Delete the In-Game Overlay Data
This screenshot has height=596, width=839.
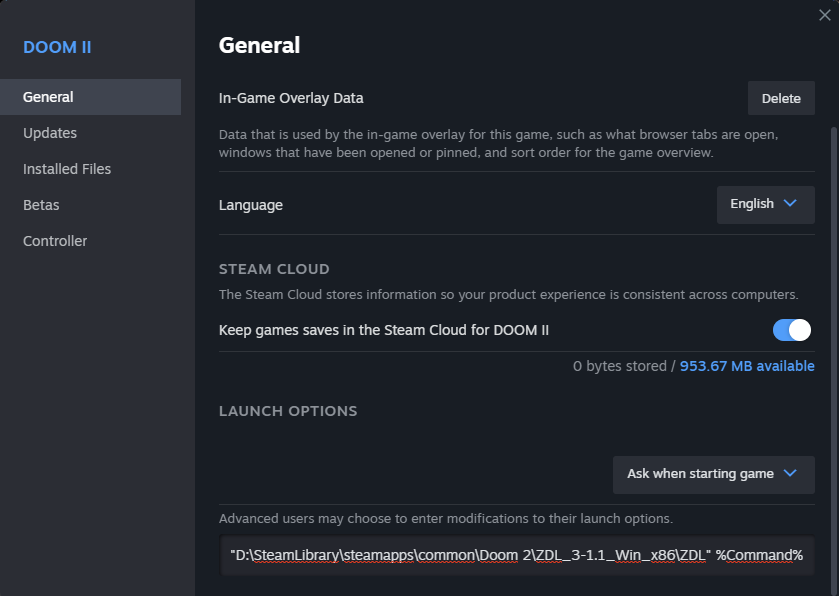(781, 98)
